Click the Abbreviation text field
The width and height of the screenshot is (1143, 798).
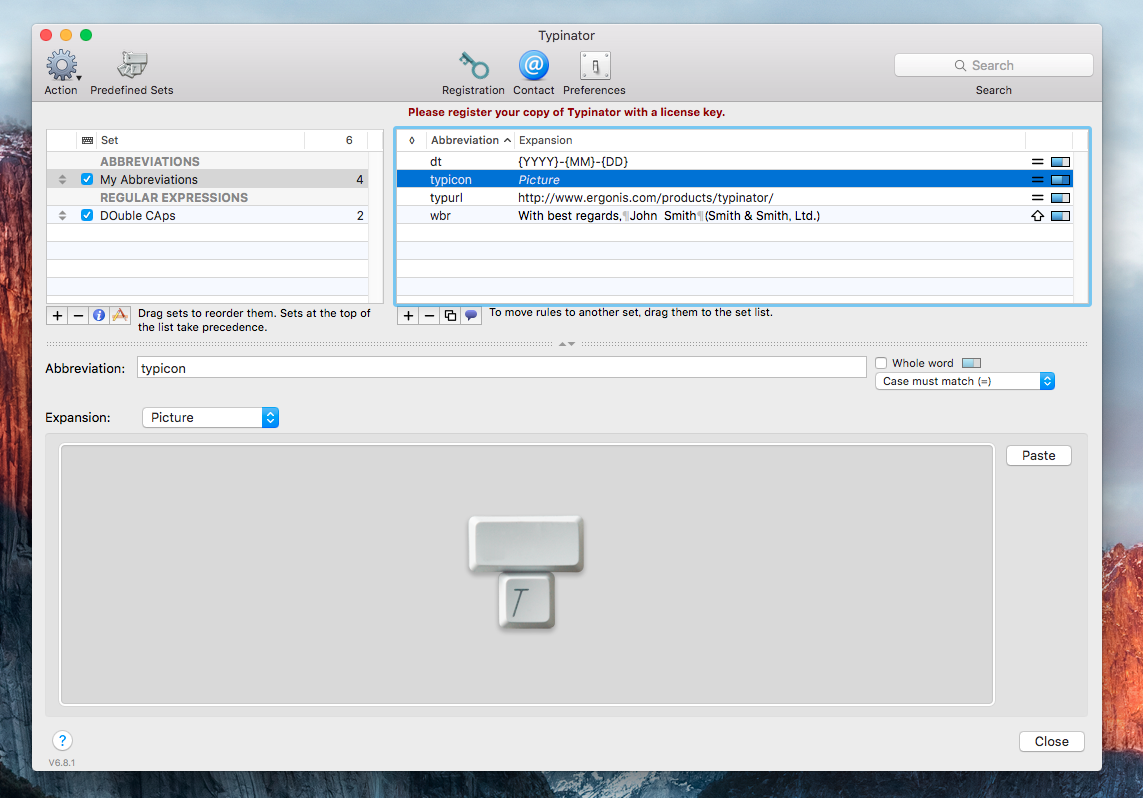pos(502,368)
